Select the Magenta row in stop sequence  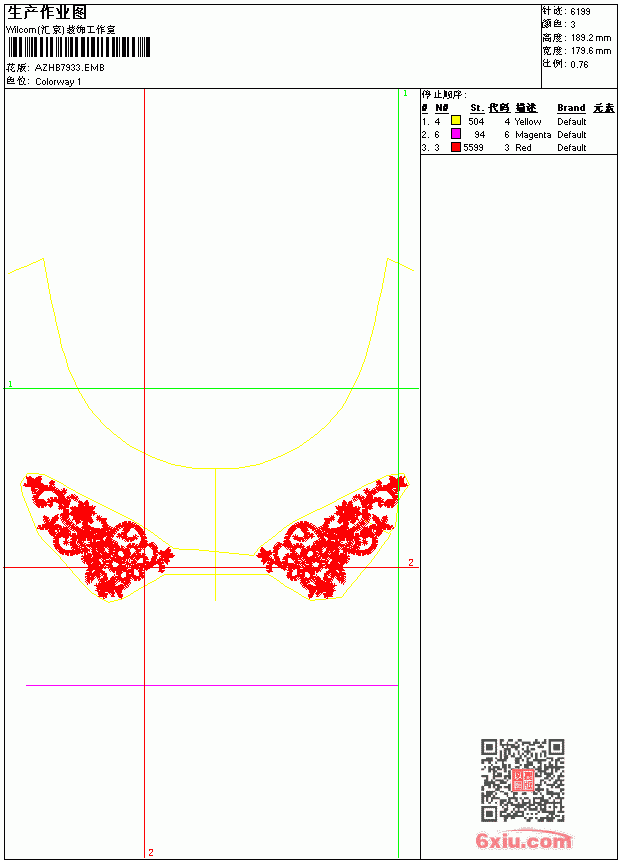tap(518, 134)
